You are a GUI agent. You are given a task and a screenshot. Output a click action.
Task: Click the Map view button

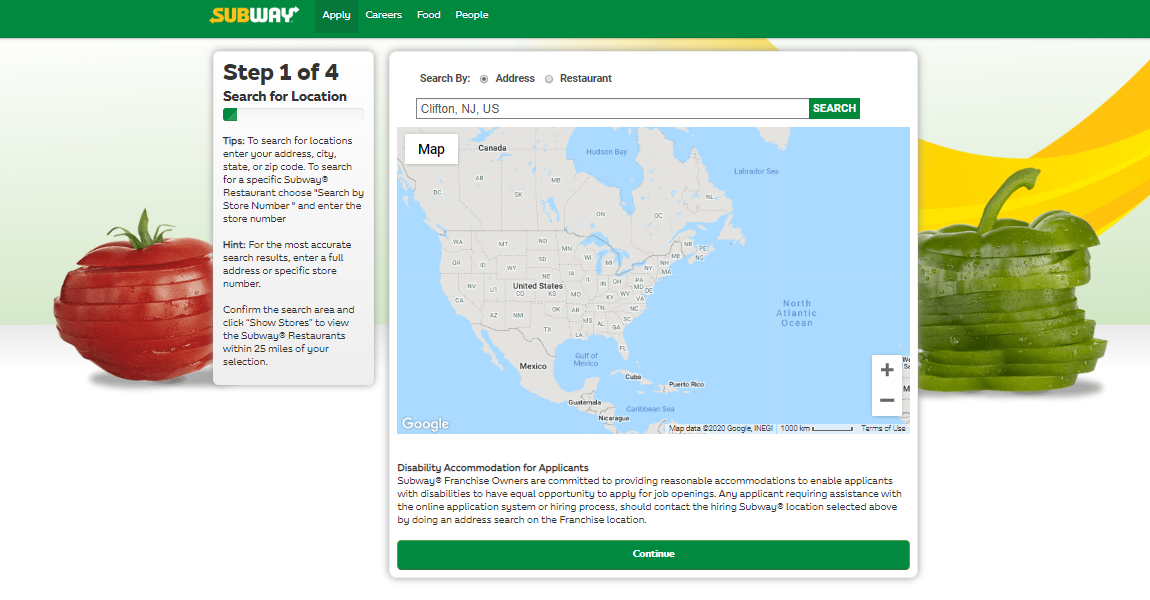click(x=431, y=149)
